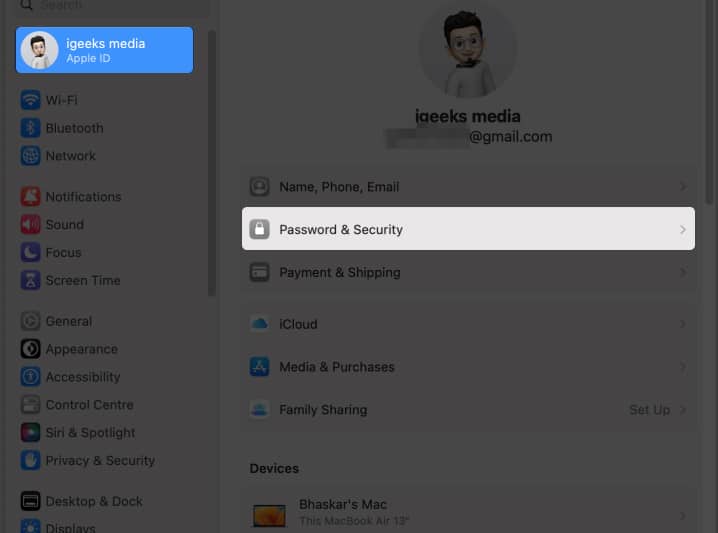The height and width of the screenshot is (533, 718).
Task: Click the Privacy & Security hand icon
Action: [30, 461]
